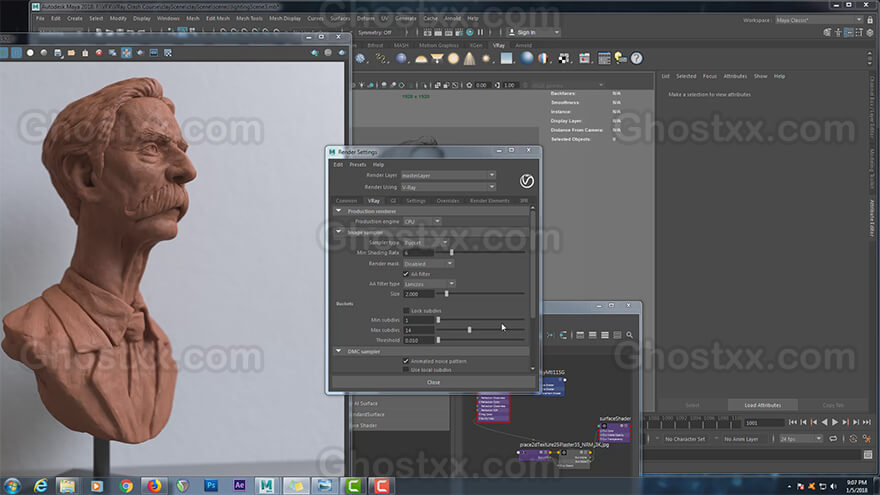Open the Sign In dropdown
880x495 pixels.
point(533,33)
